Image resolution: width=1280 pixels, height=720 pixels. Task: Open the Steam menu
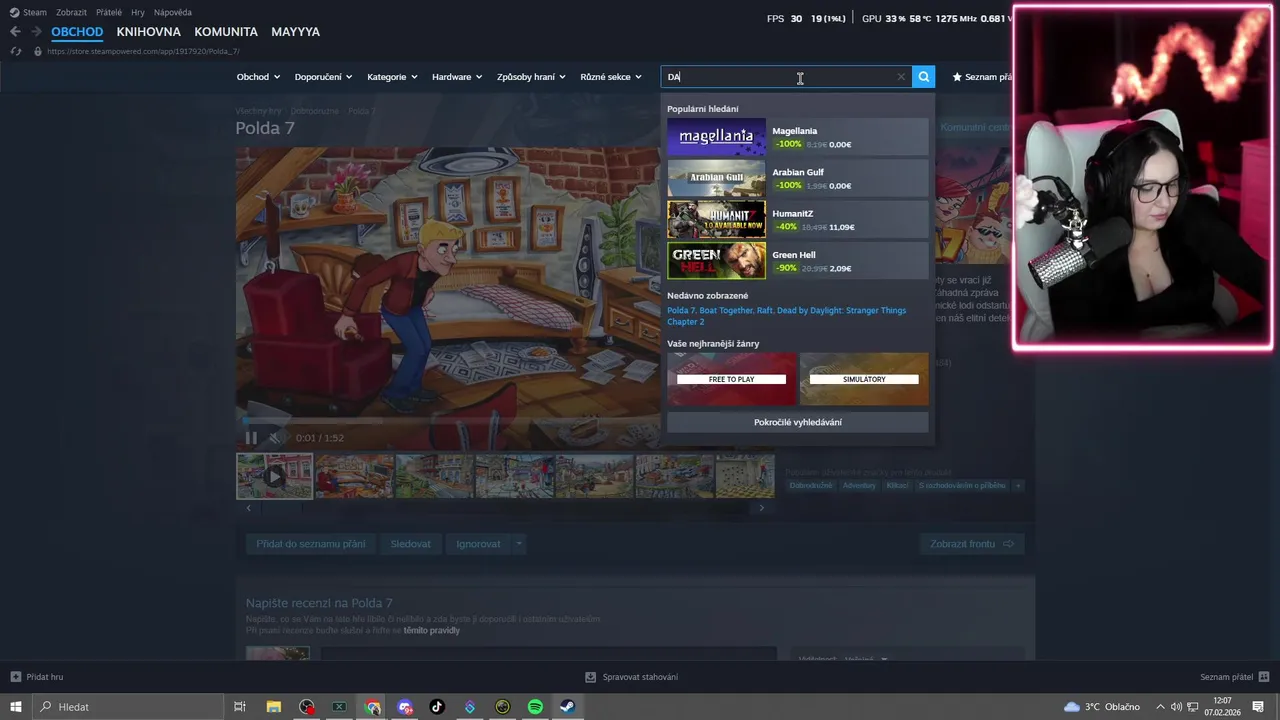(28, 12)
